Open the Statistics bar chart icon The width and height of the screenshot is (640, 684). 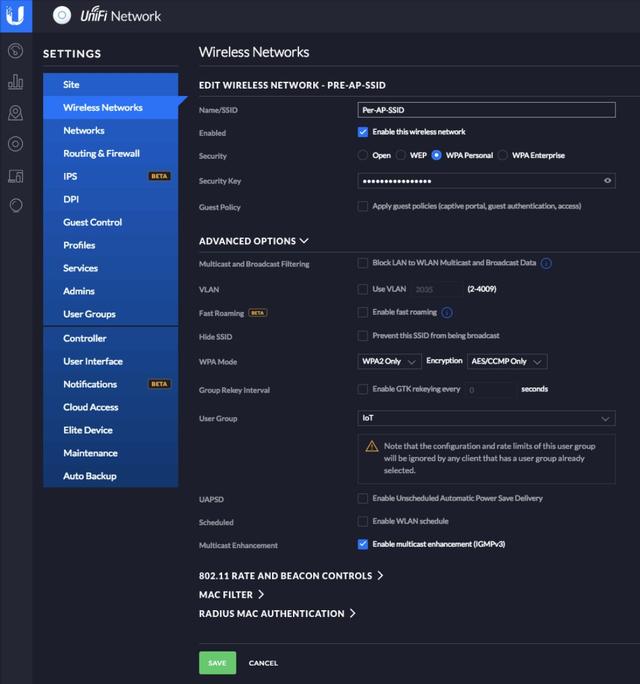[x=16, y=82]
